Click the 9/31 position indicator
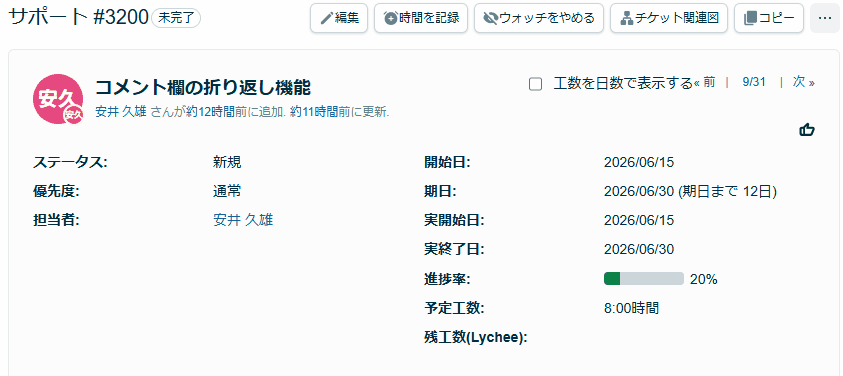Viewport: 843px width, 376px height. click(754, 82)
